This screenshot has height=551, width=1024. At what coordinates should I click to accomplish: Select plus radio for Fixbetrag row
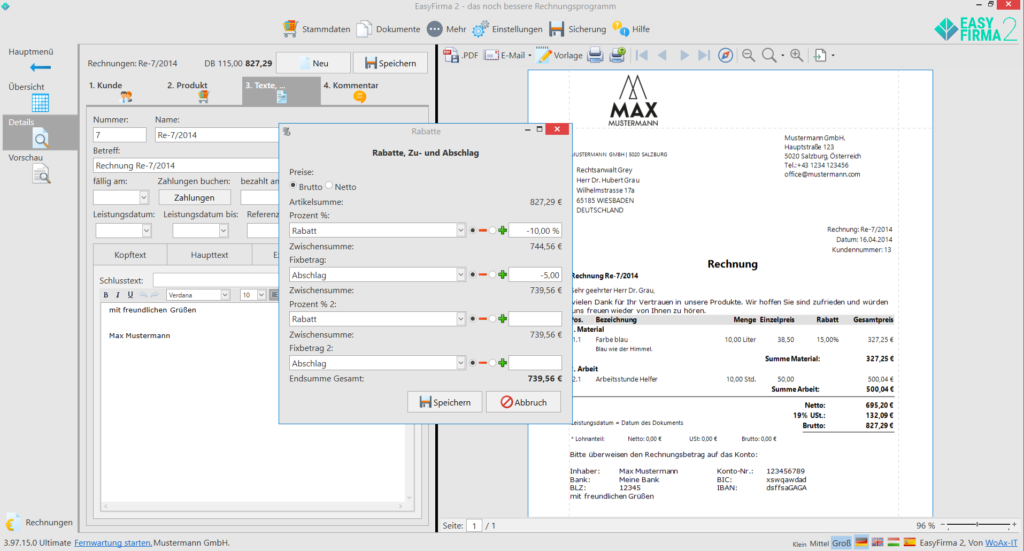492,275
